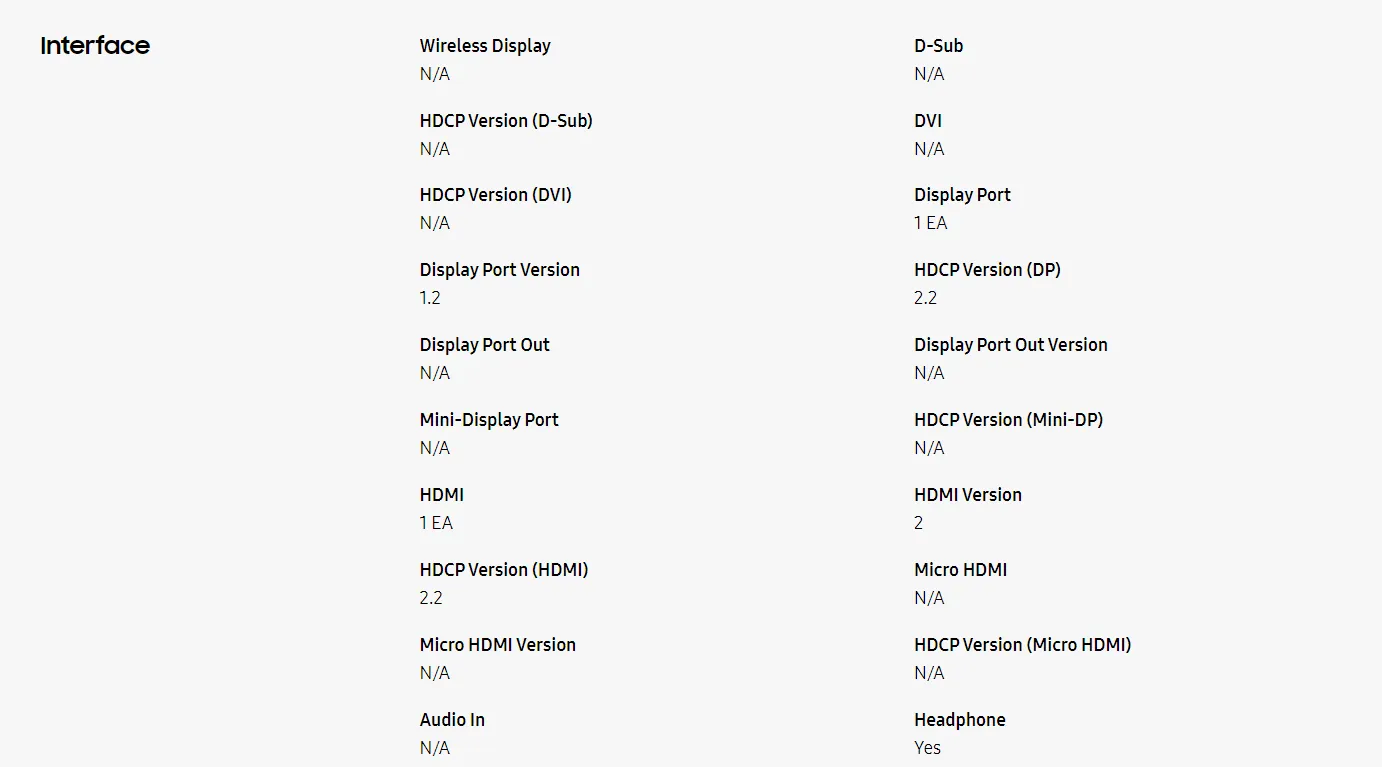1382x767 pixels.
Task: Select the HDMI Version label
Action: (967, 495)
